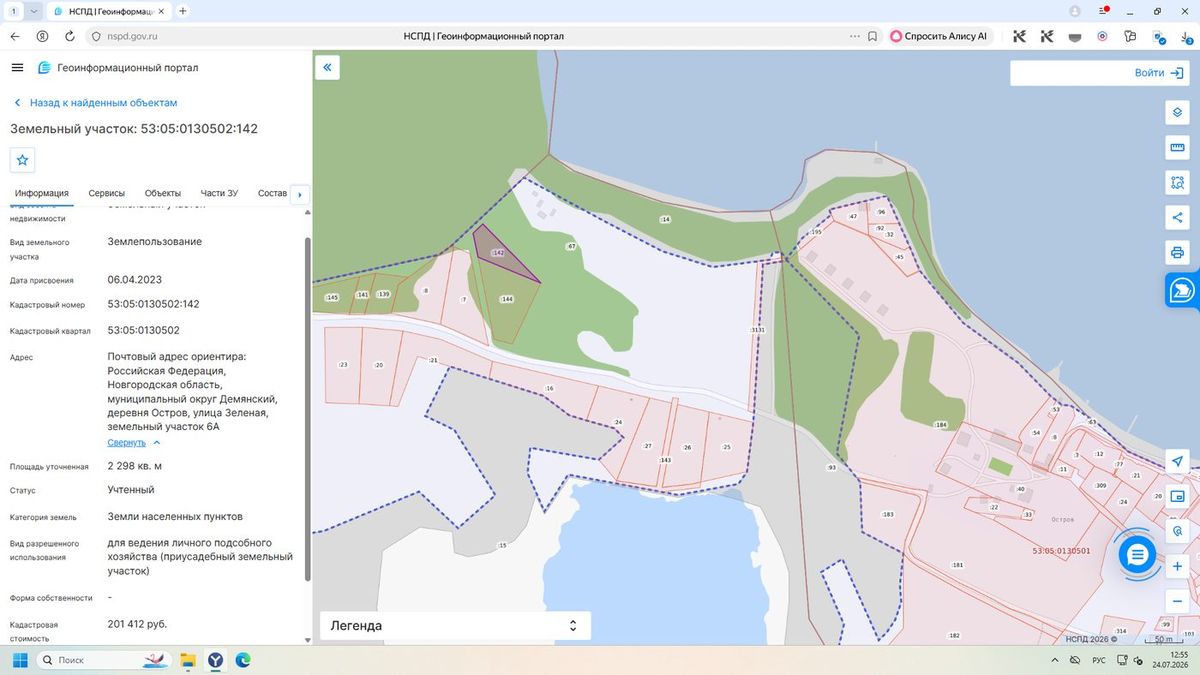1200x675 pixels.
Task: Go back to найденным объектам
Action: [96, 103]
